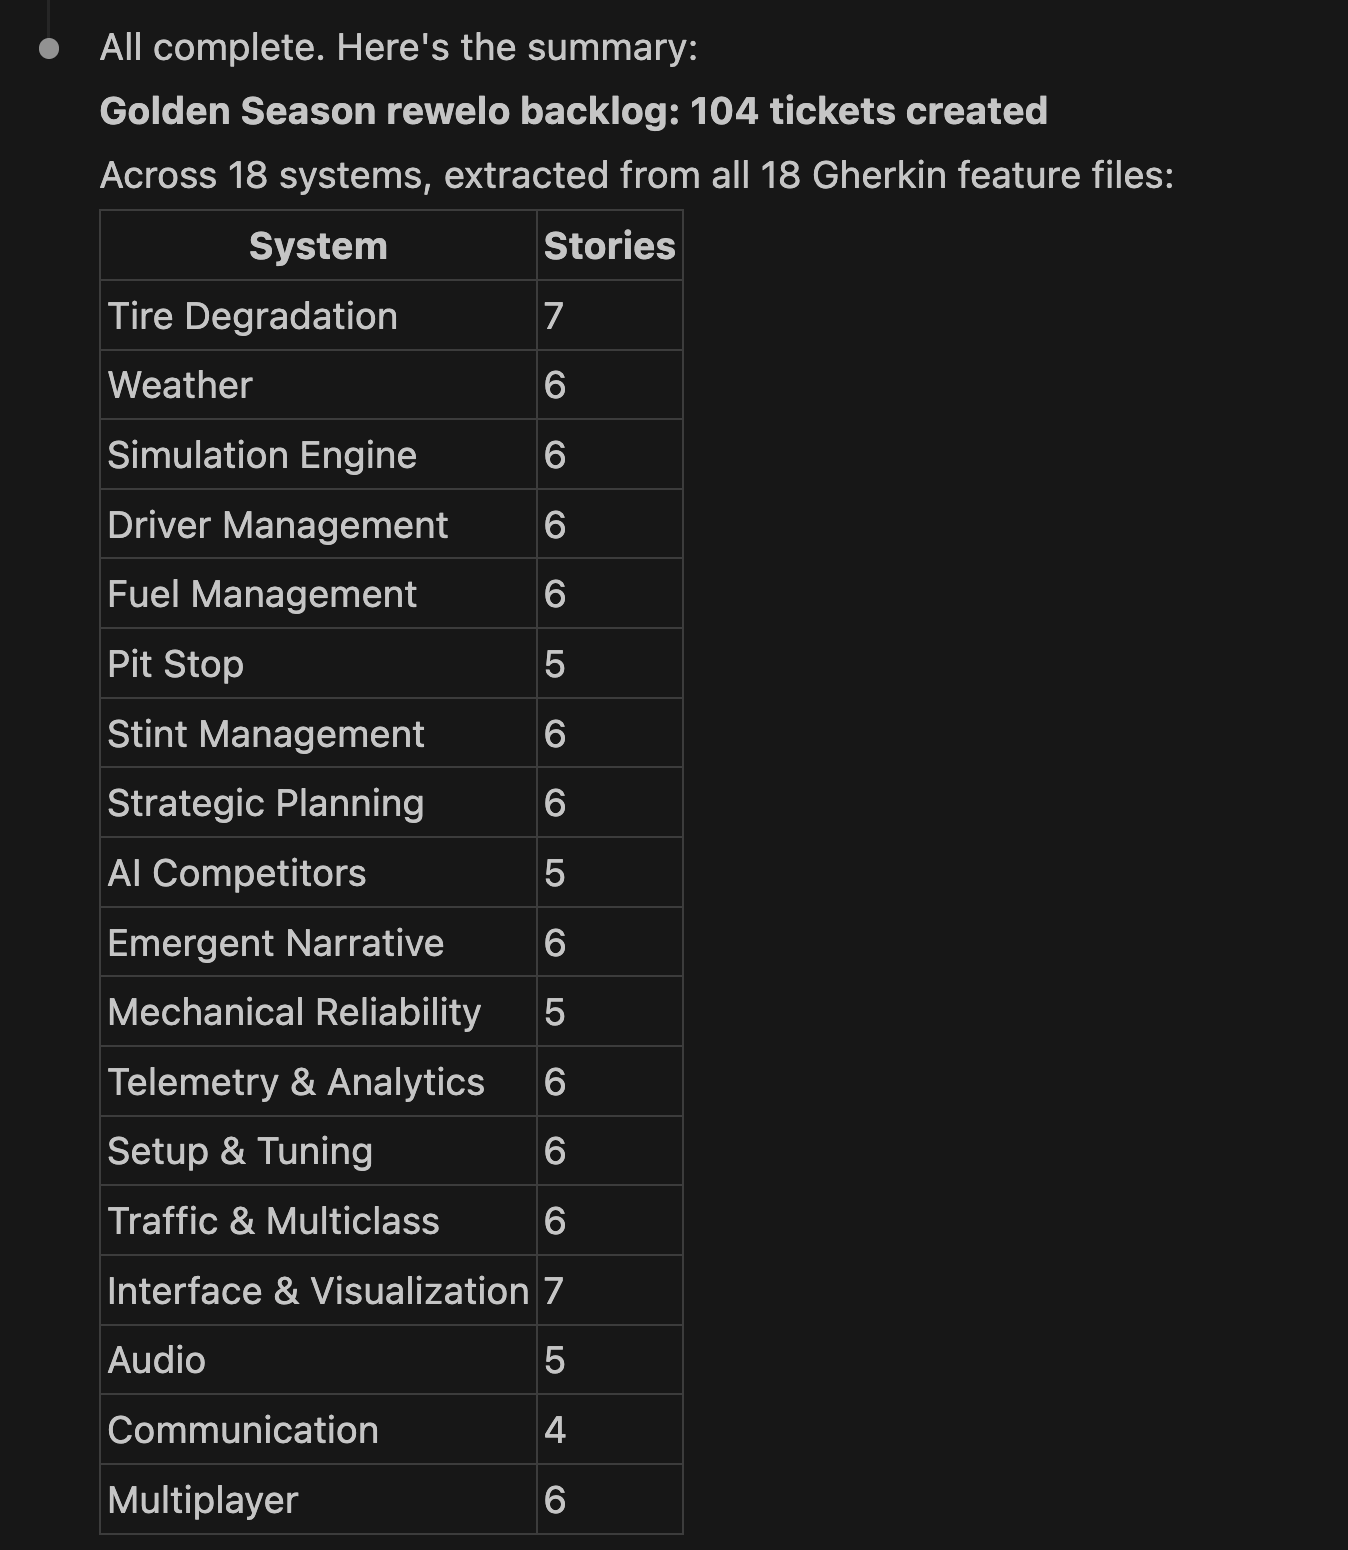1348x1550 pixels.
Task: Click on Fuel Management entry
Action: click(318, 594)
